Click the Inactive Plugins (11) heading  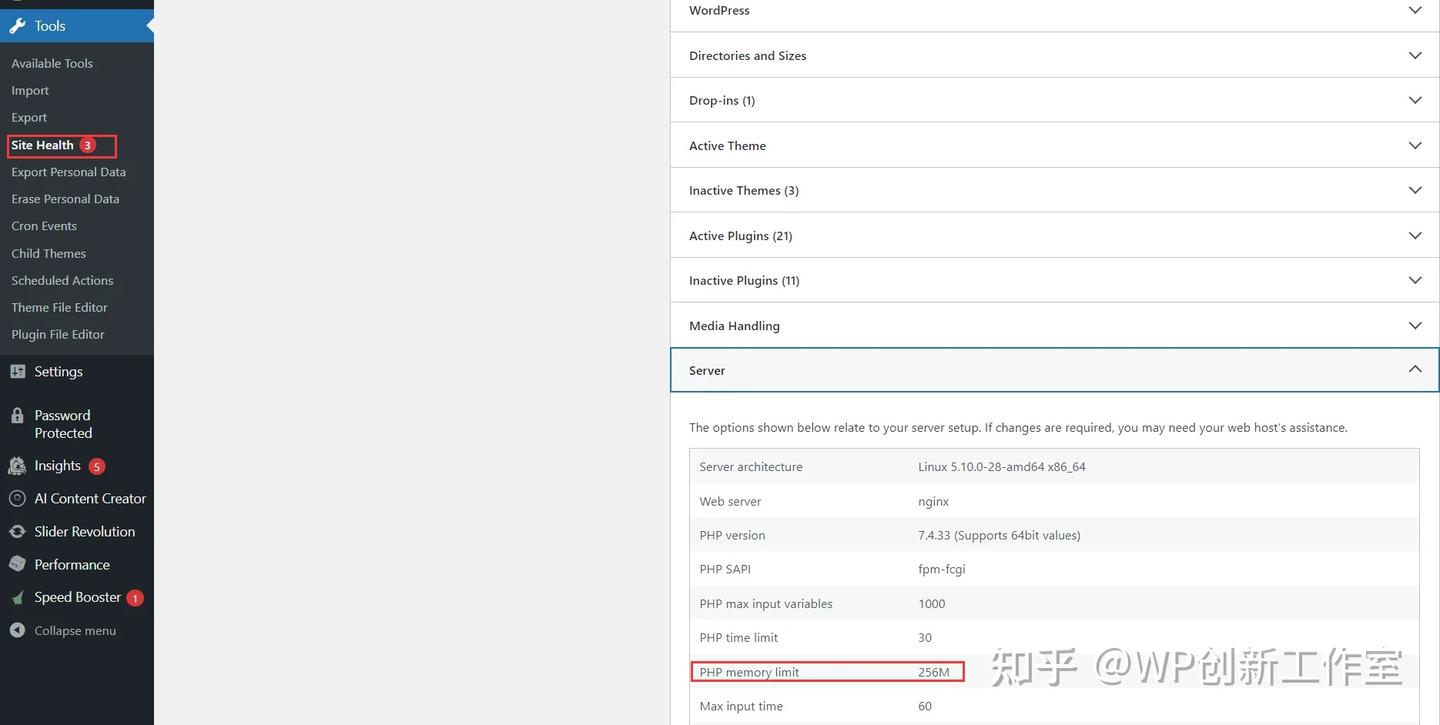click(x=744, y=280)
